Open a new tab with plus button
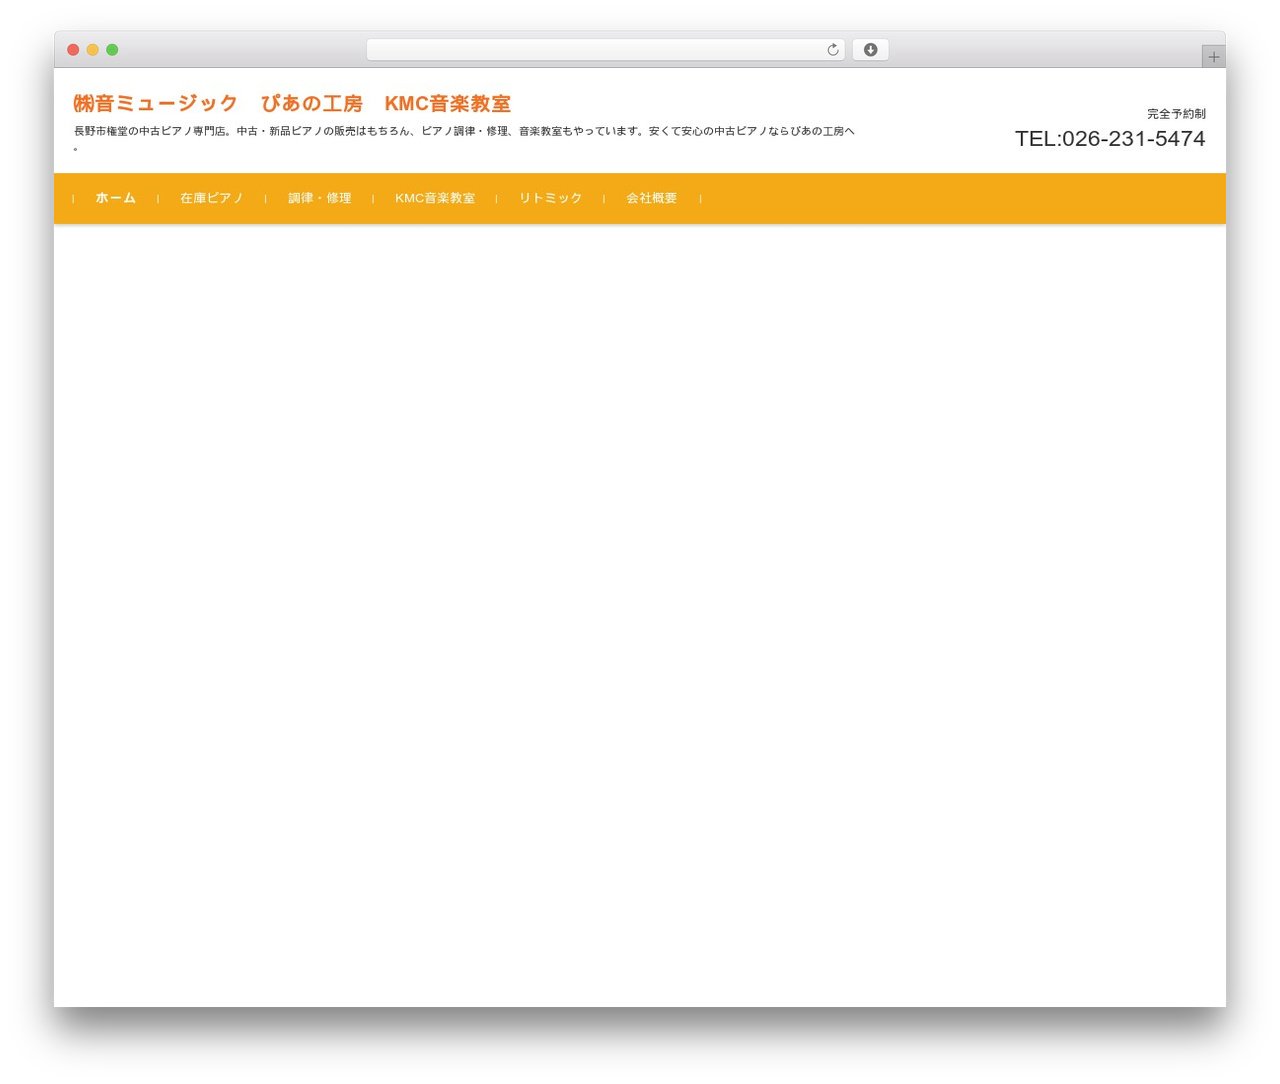This screenshot has height=1084, width=1280. pos(1213,57)
